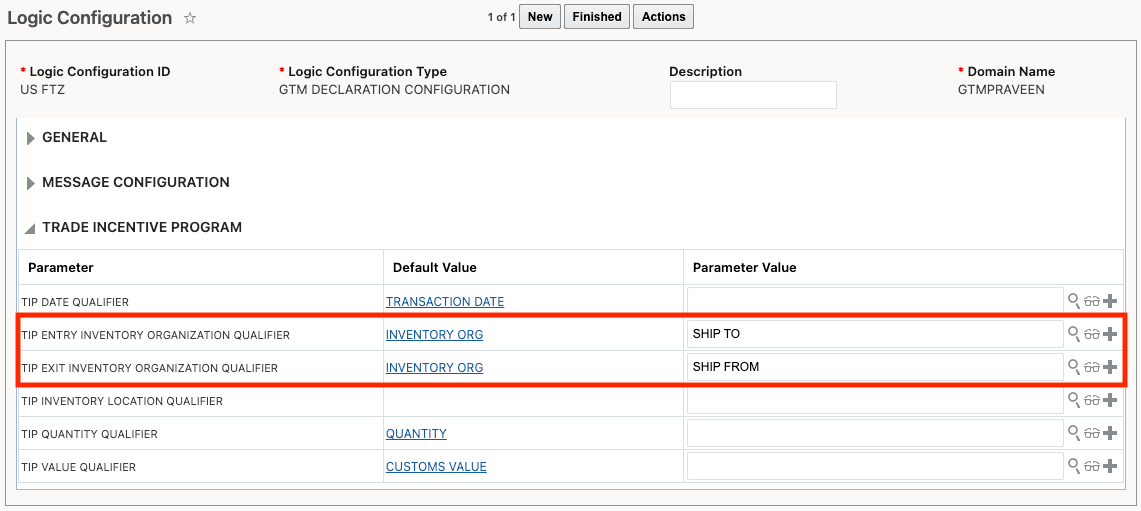Search value for TIP VALUE QUALIFIER
The width and height of the screenshot is (1141, 511).
coord(1073,465)
